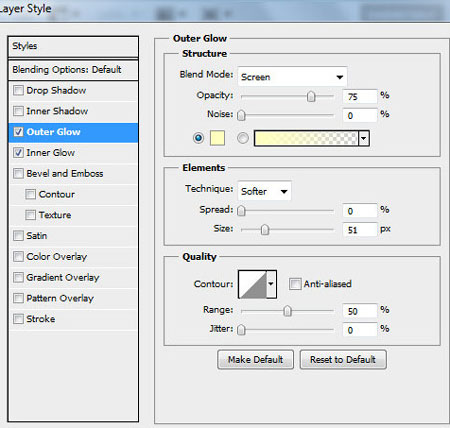Enable the Anti-aliased checkbox
Image resolution: width=450 pixels, height=428 pixels.
click(295, 284)
